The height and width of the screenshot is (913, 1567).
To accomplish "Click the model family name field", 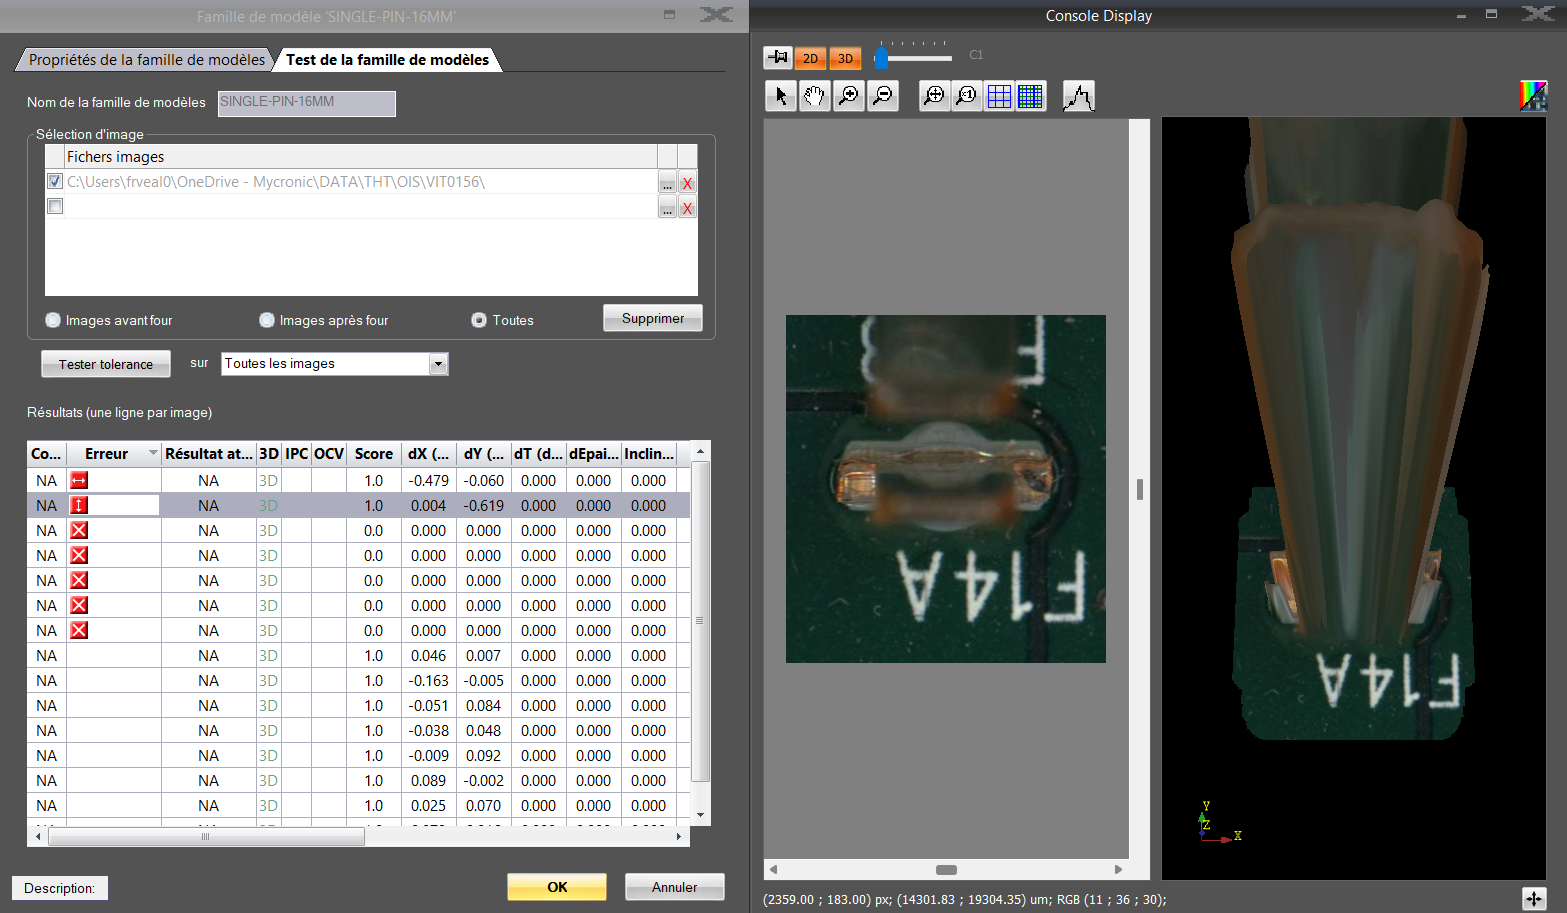I will (306, 103).
